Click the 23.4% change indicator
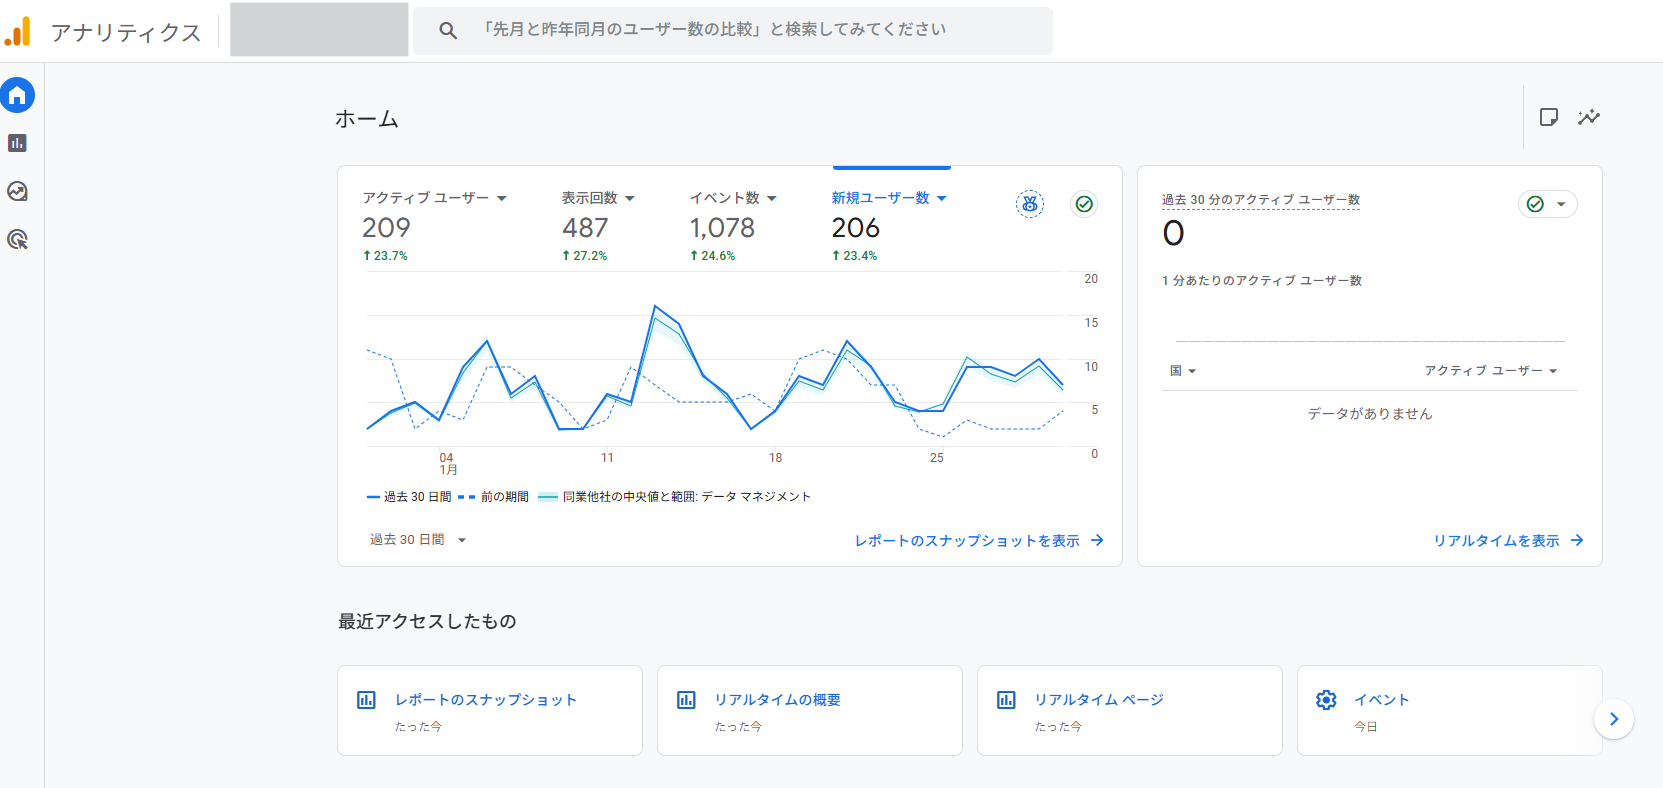The image size is (1663, 788). pyautogui.click(x=854, y=256)
